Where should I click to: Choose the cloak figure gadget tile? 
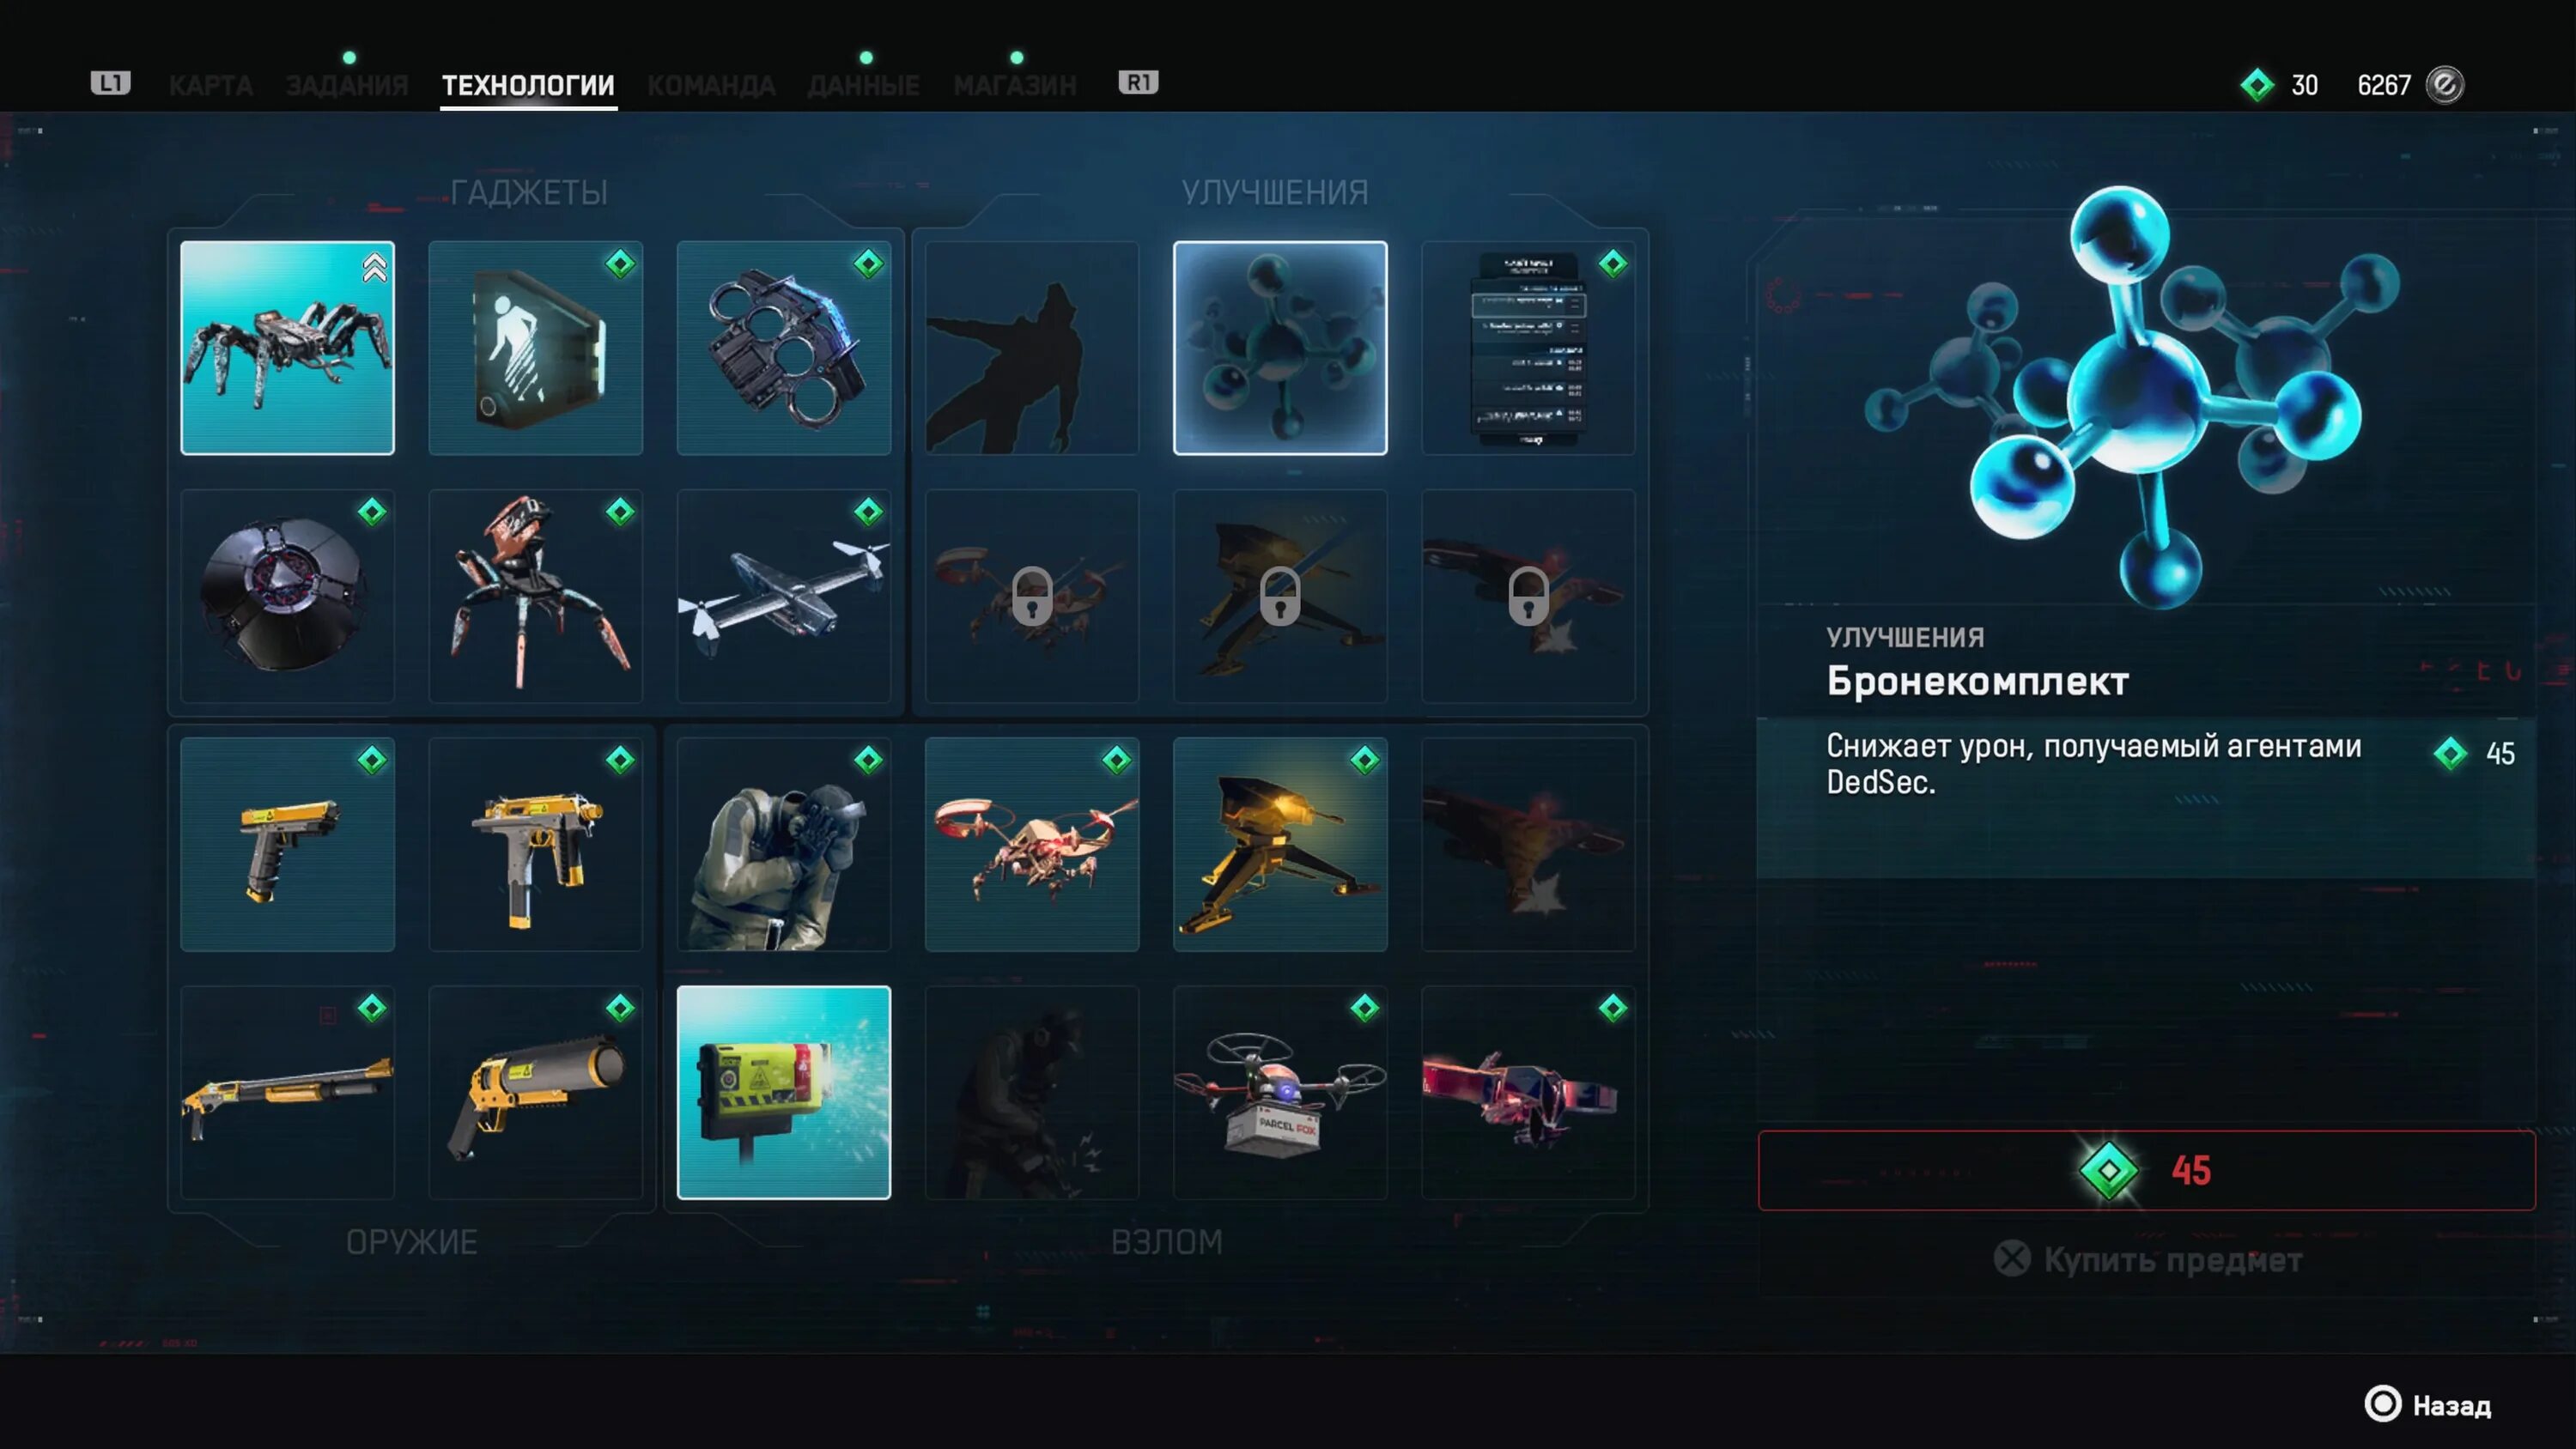pyautogui.click(x=535, y=348)
